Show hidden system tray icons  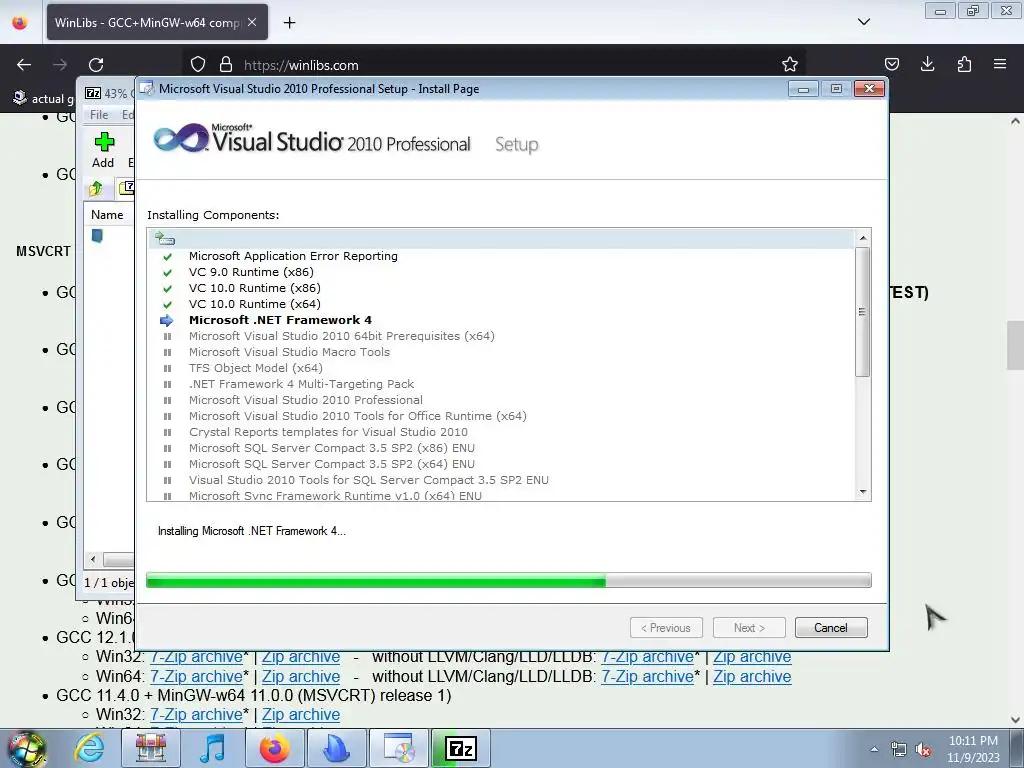coord(874,749)
